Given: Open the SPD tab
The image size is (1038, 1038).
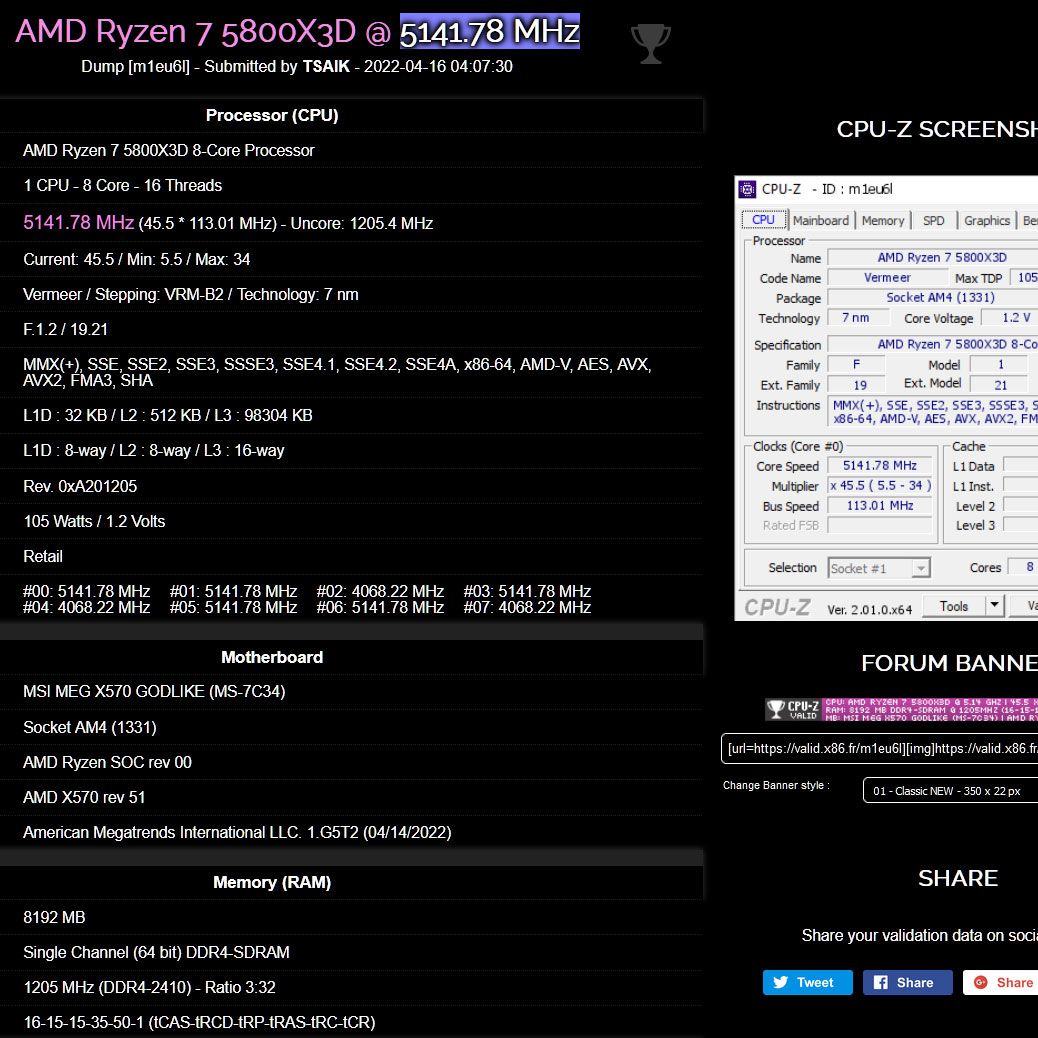Looking at the screenshot, I should (x=933, y=220).
